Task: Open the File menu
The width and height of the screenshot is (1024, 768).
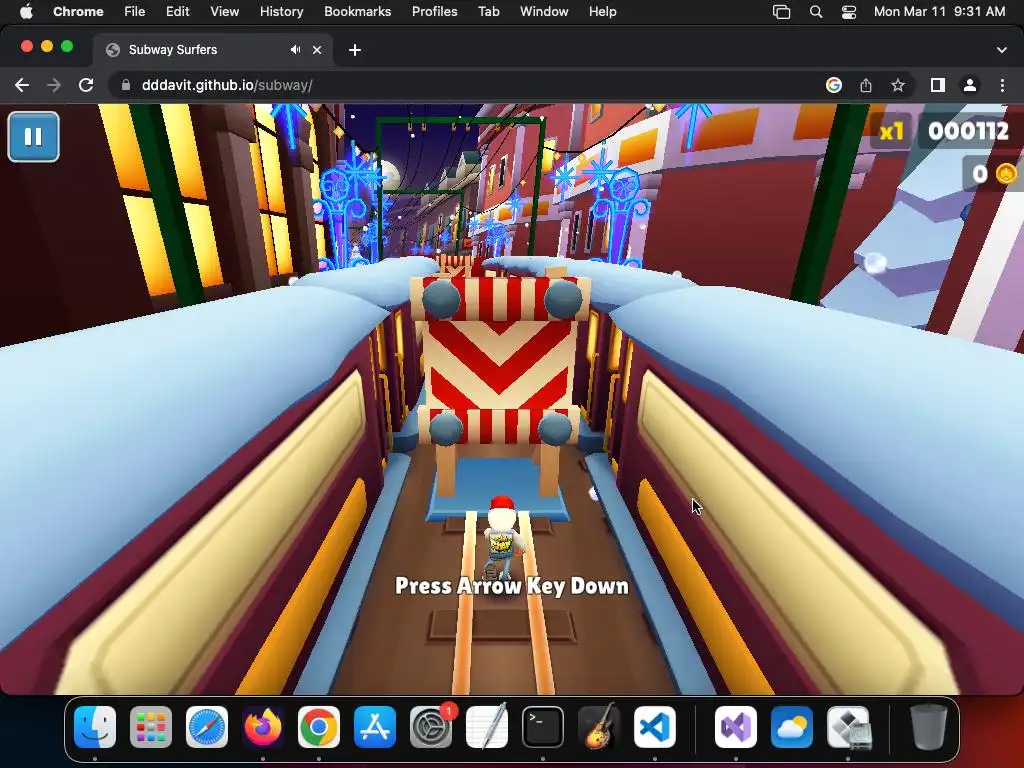Action: [x=135, y=11]
